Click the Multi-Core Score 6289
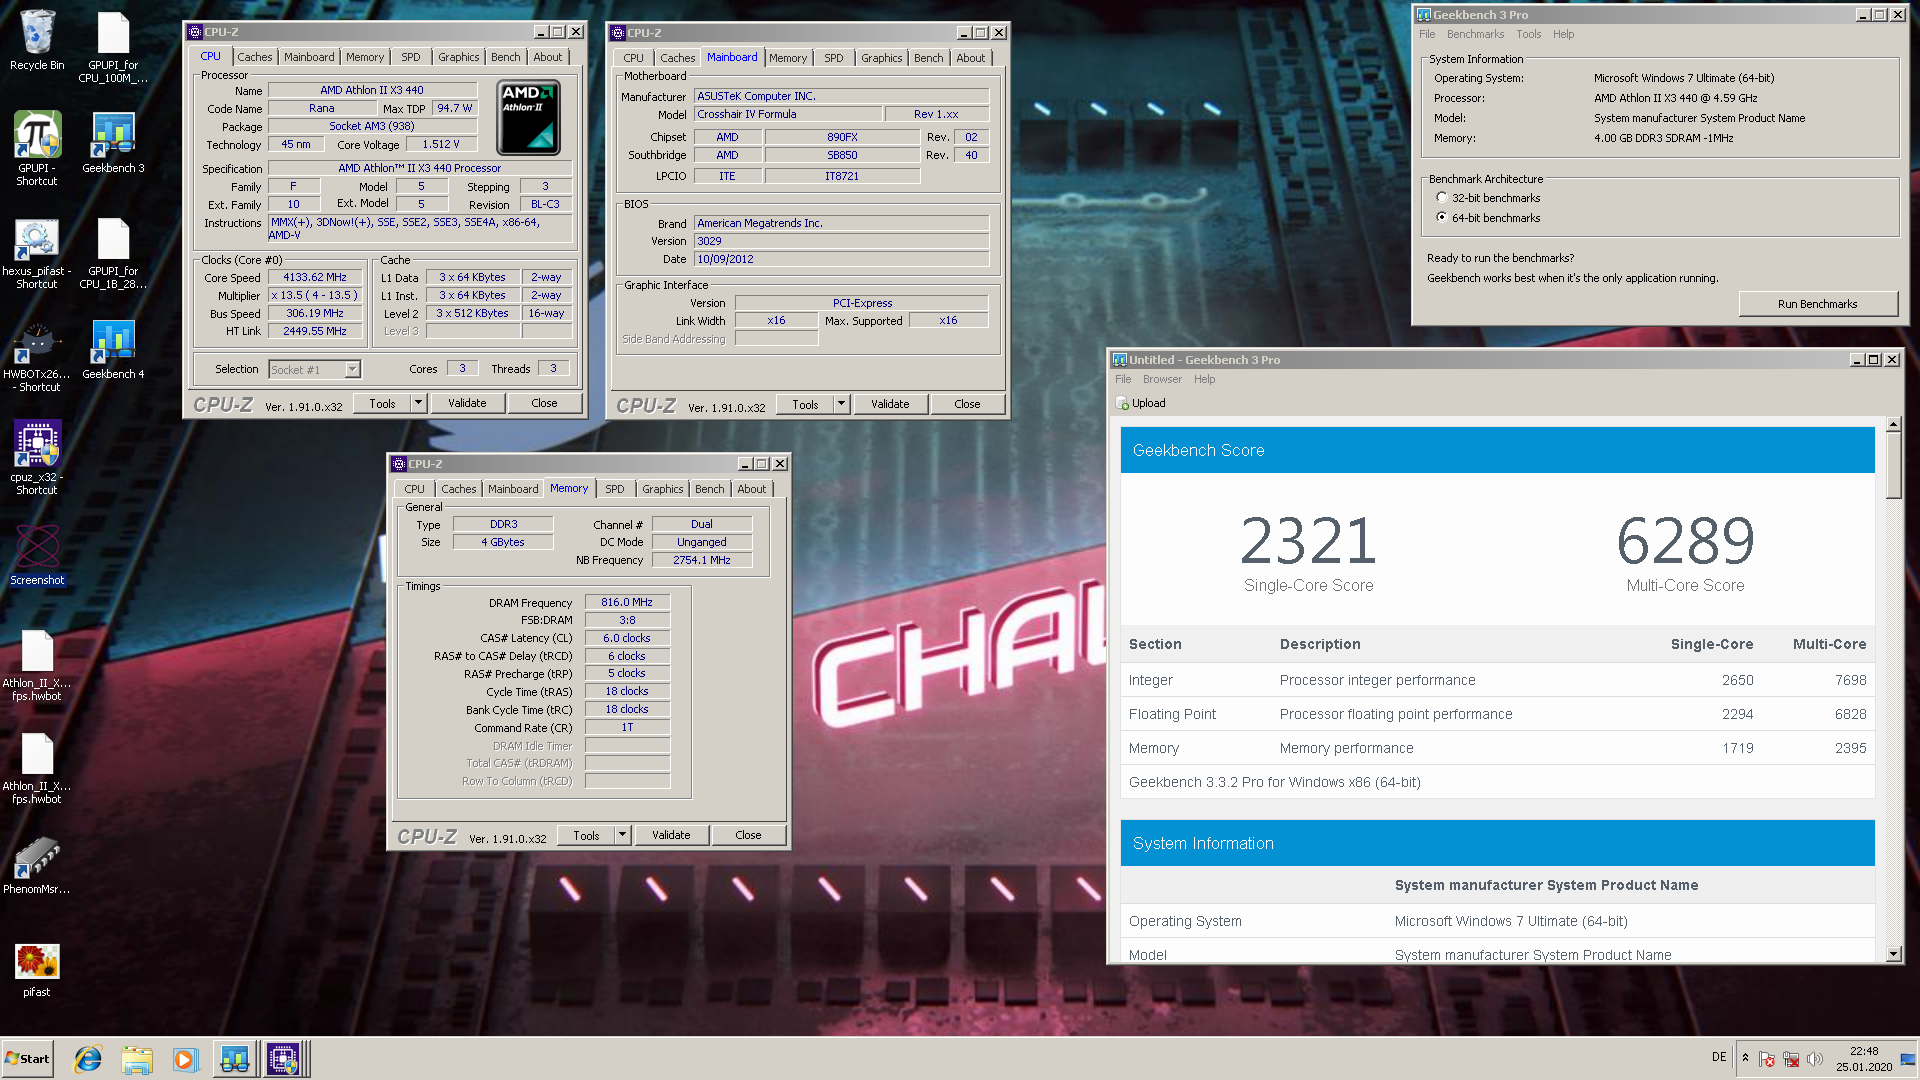Image resolution: width=1920 pixels, height=1080 pixels. click(1685, 541)
